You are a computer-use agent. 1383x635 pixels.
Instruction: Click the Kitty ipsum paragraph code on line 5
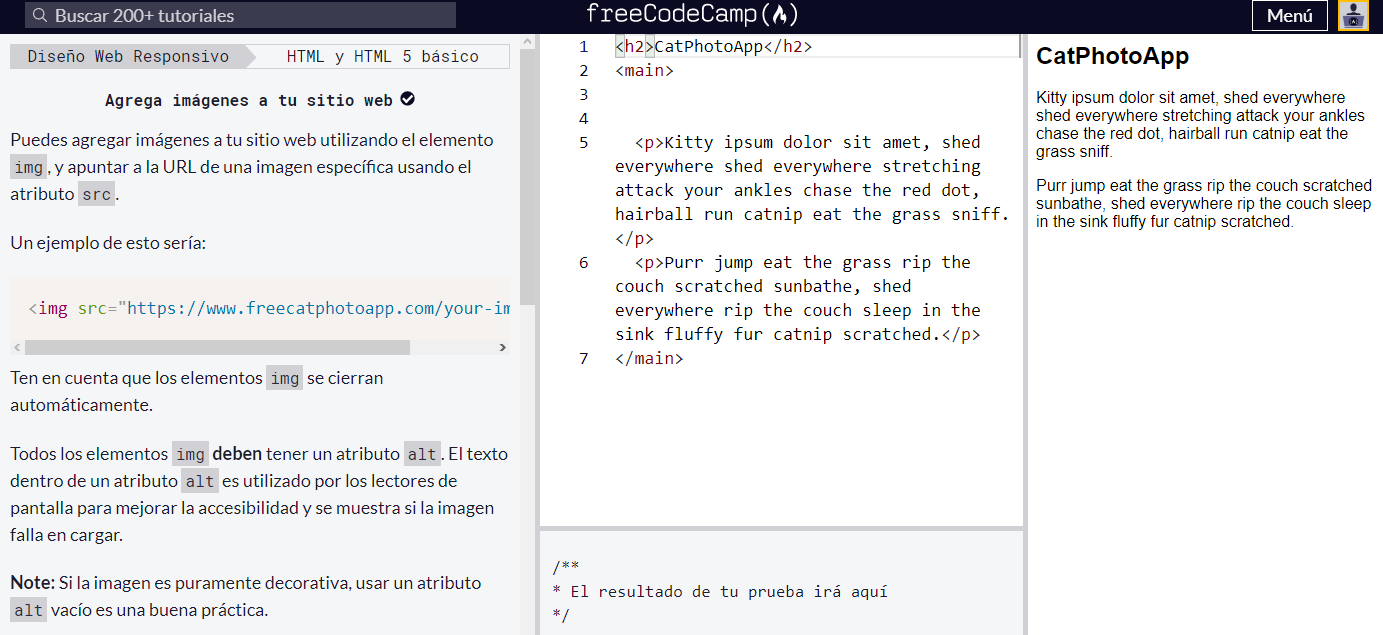[811, 190]
